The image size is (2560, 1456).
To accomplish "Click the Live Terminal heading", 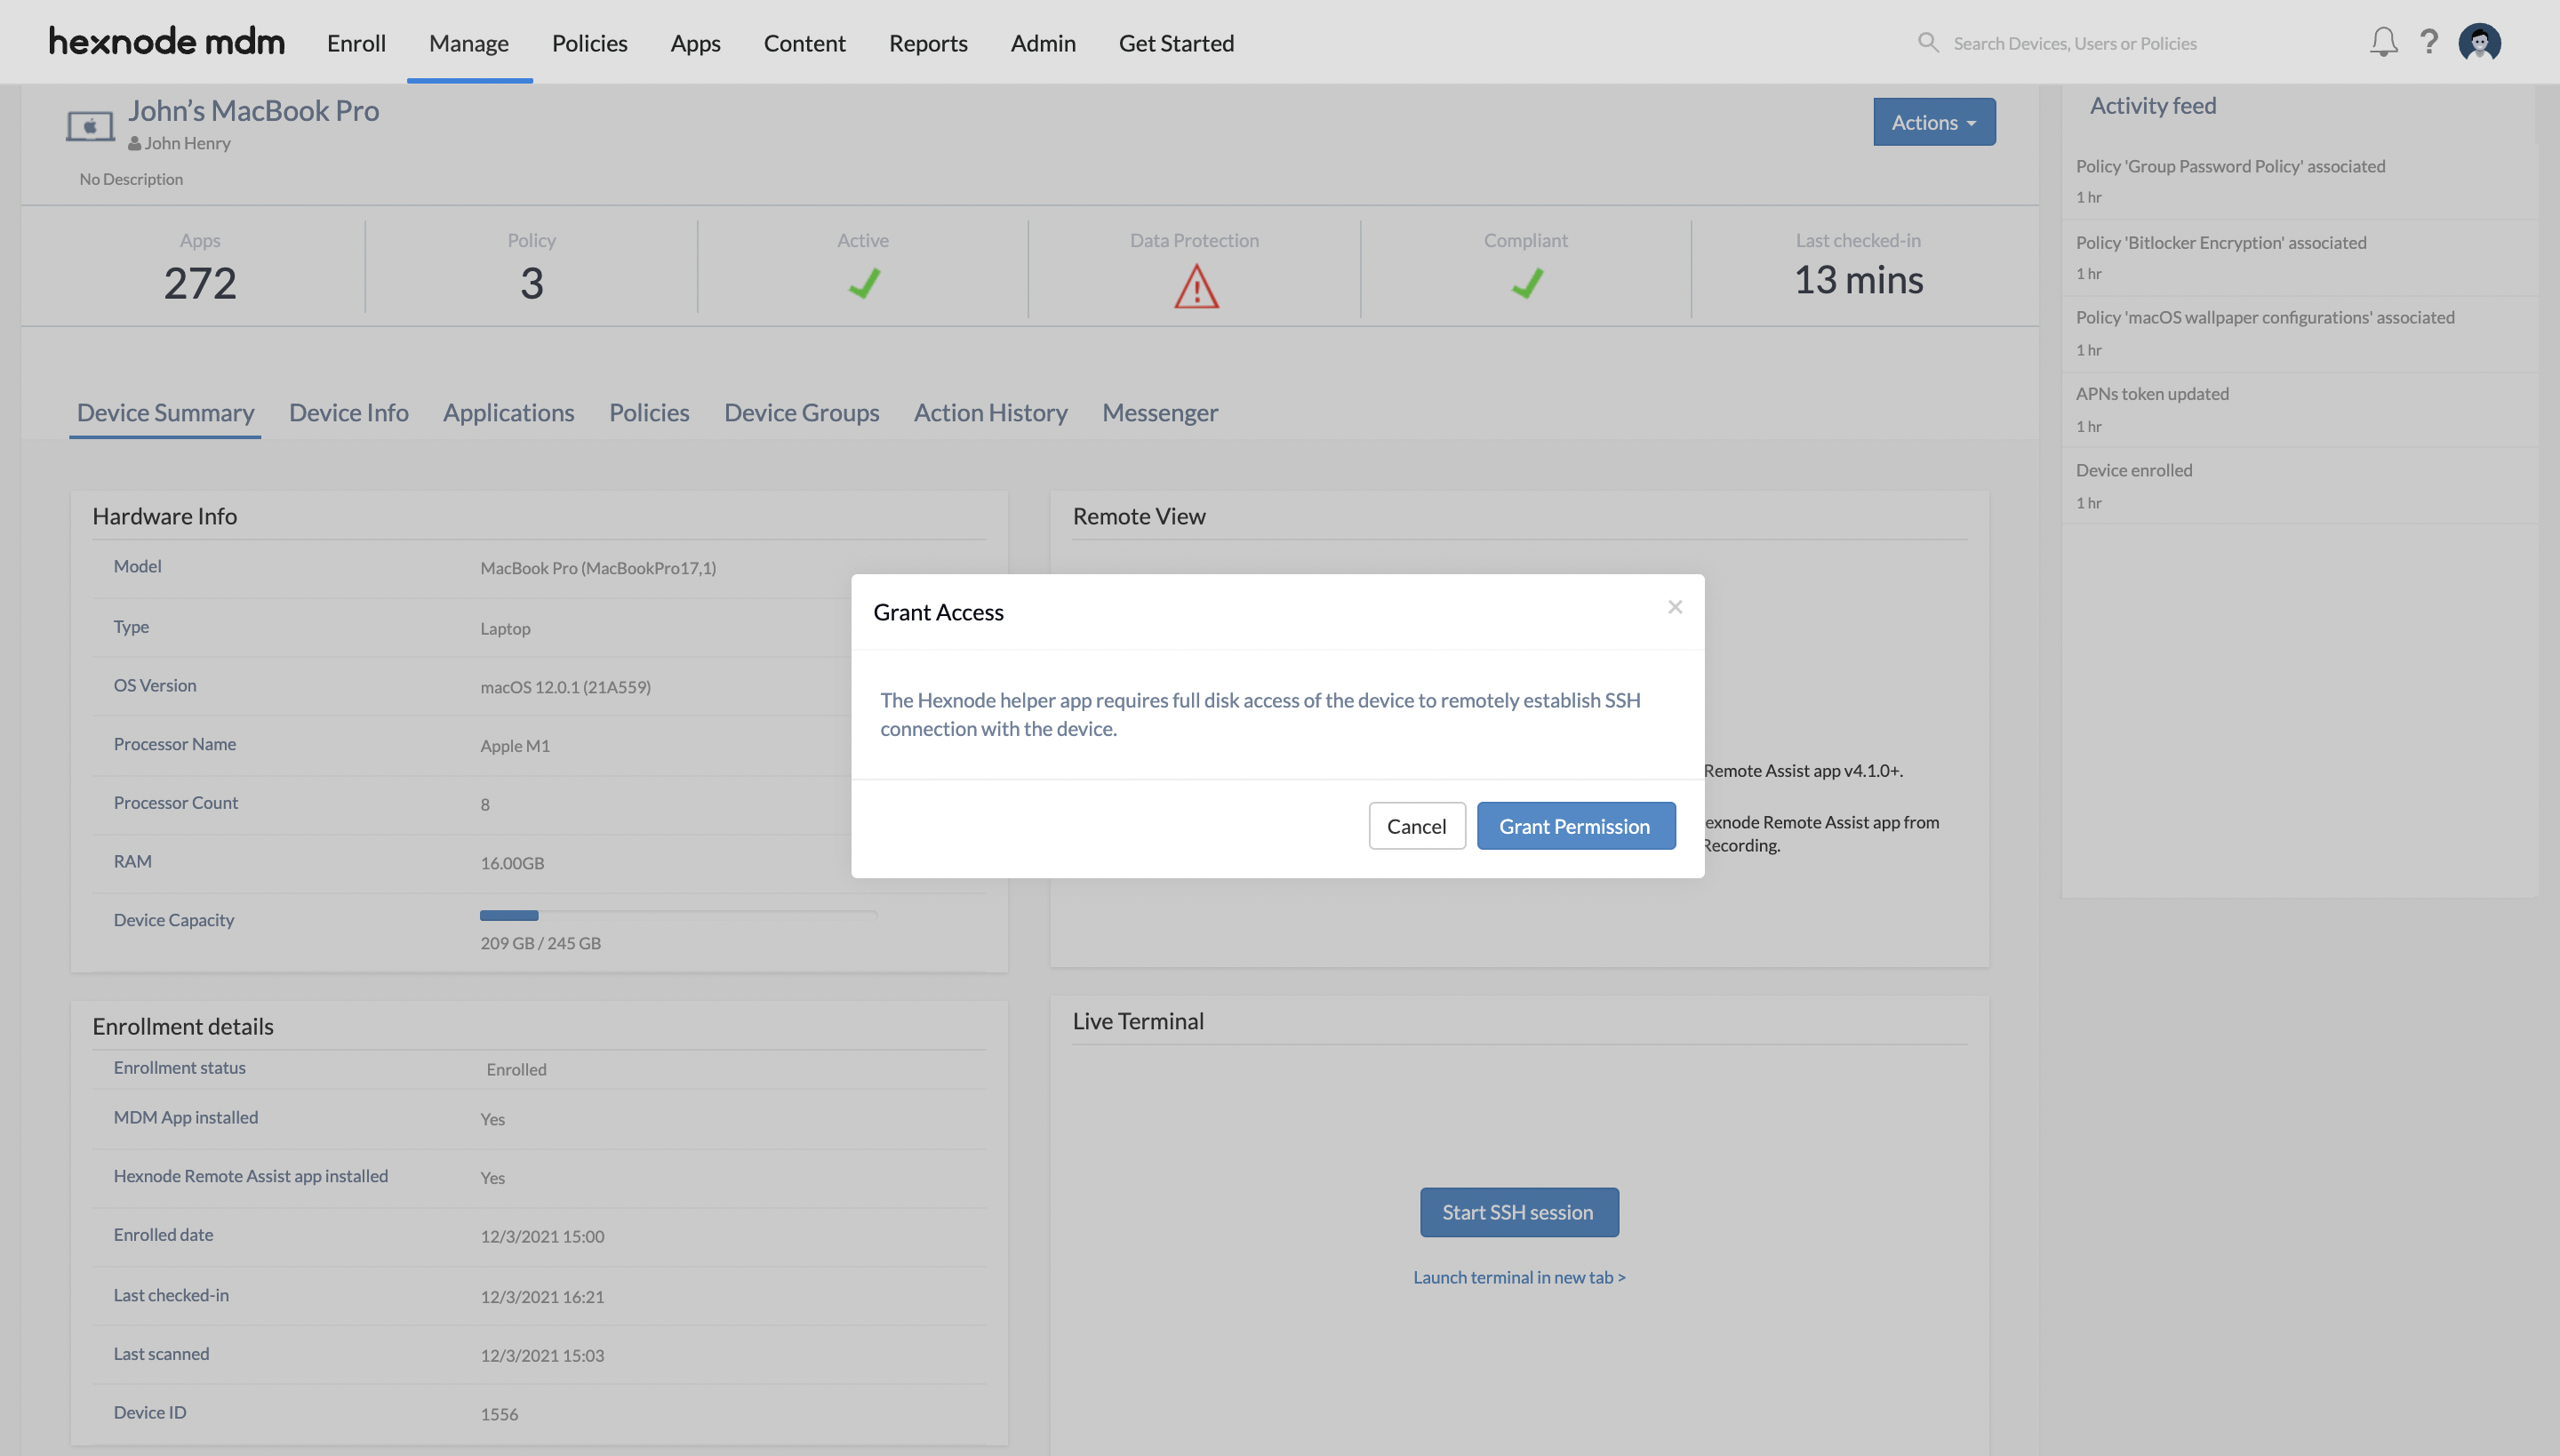I will point(1138,1021).
